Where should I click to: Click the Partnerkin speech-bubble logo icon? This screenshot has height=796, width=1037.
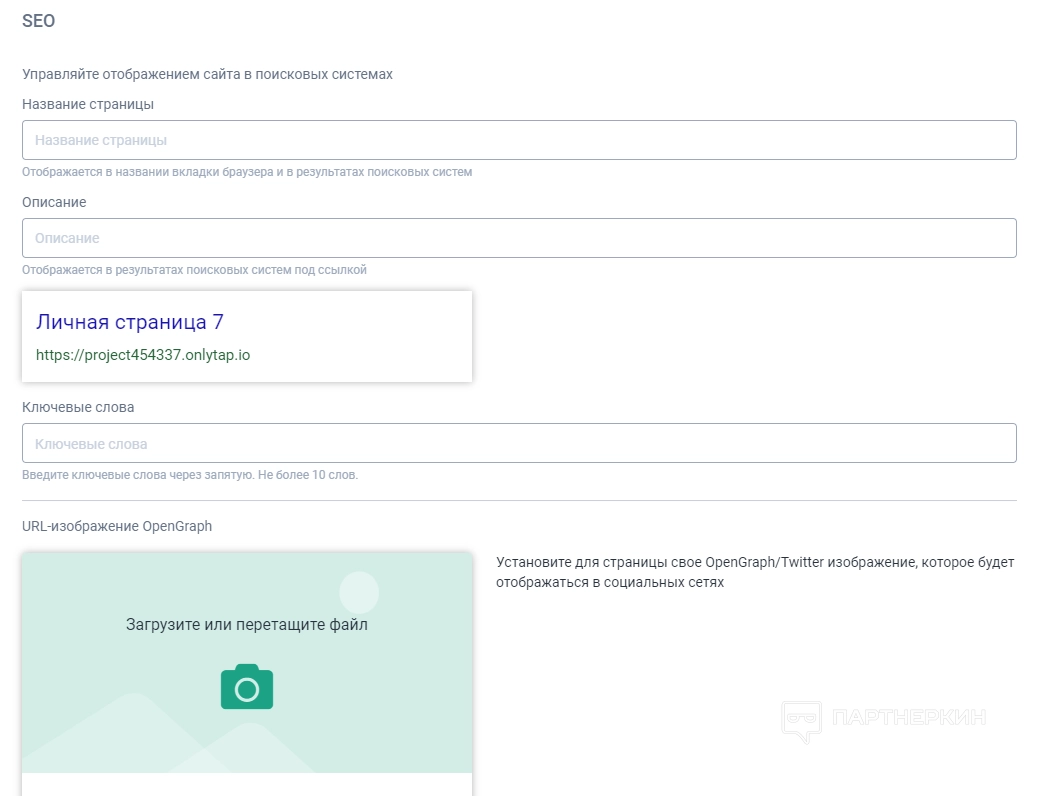pyautogui.click(x=801, y=720)
